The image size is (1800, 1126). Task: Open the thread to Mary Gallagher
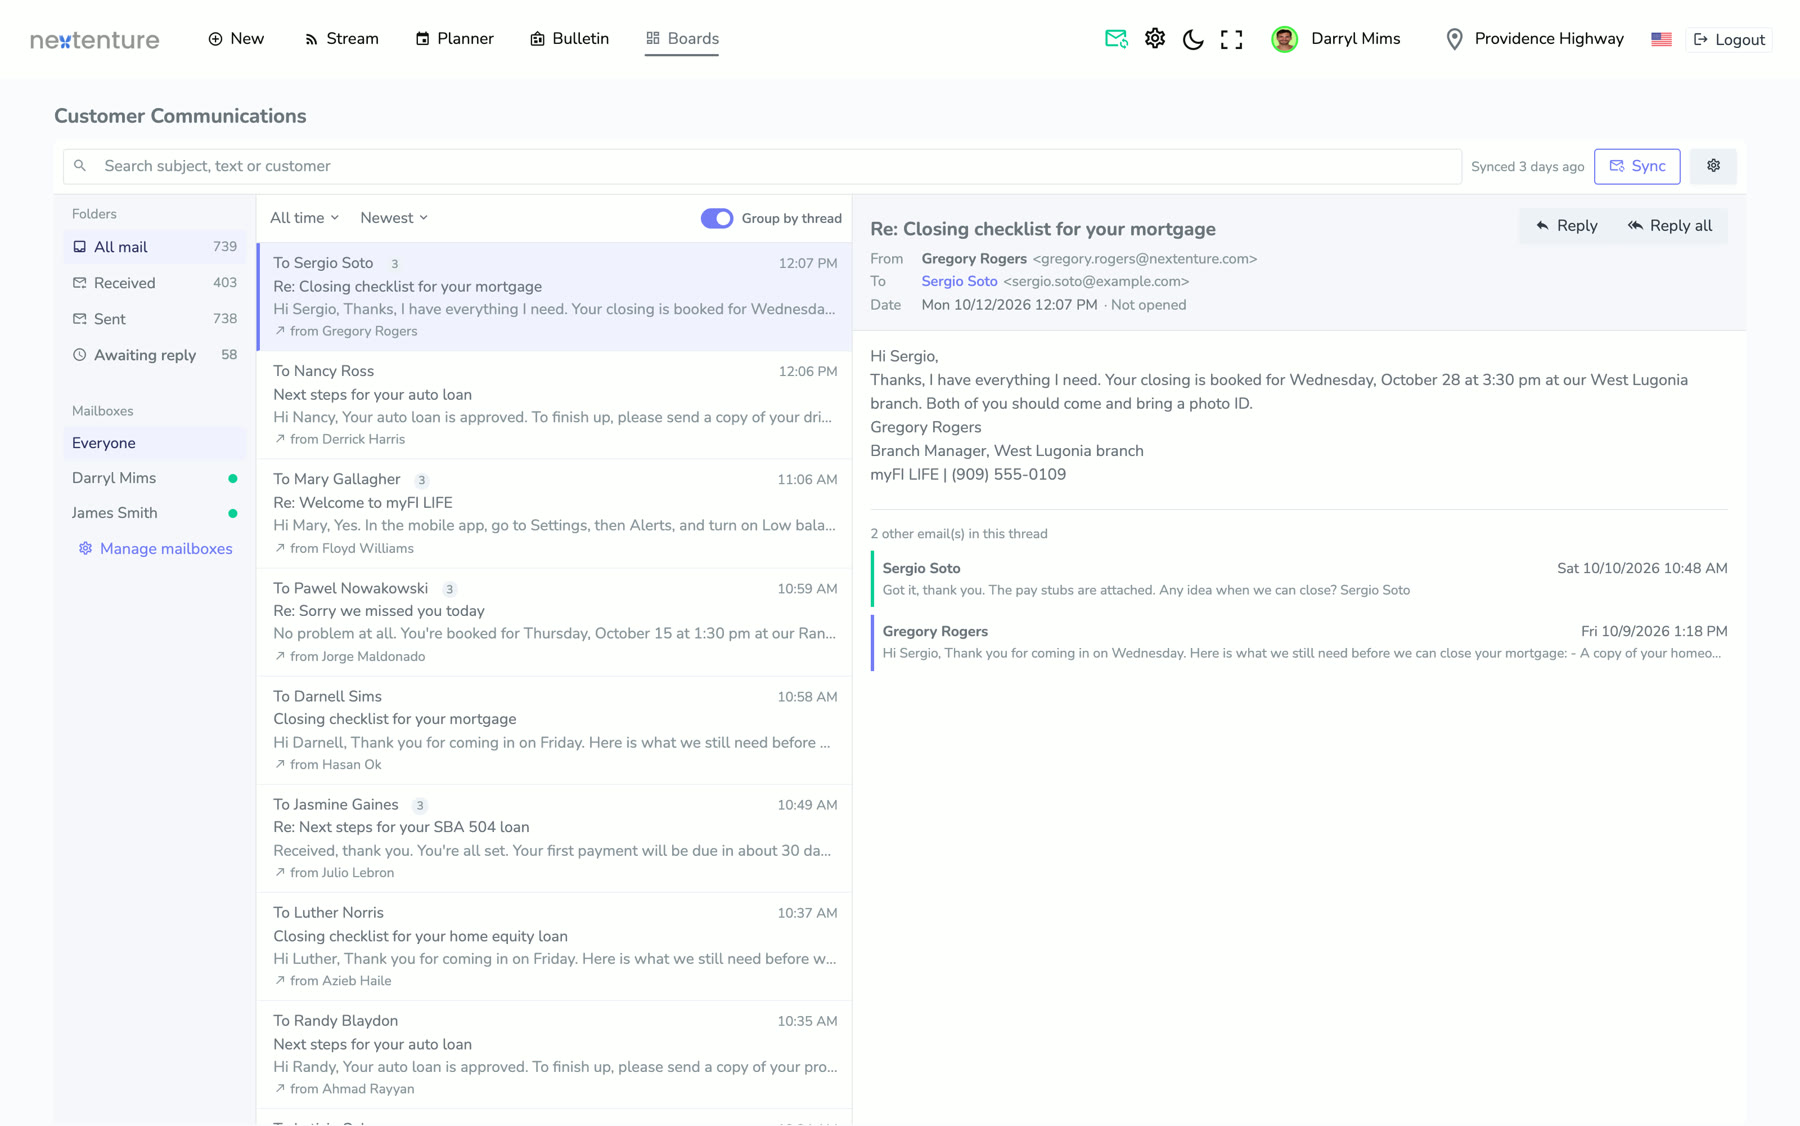pos(555,513)
